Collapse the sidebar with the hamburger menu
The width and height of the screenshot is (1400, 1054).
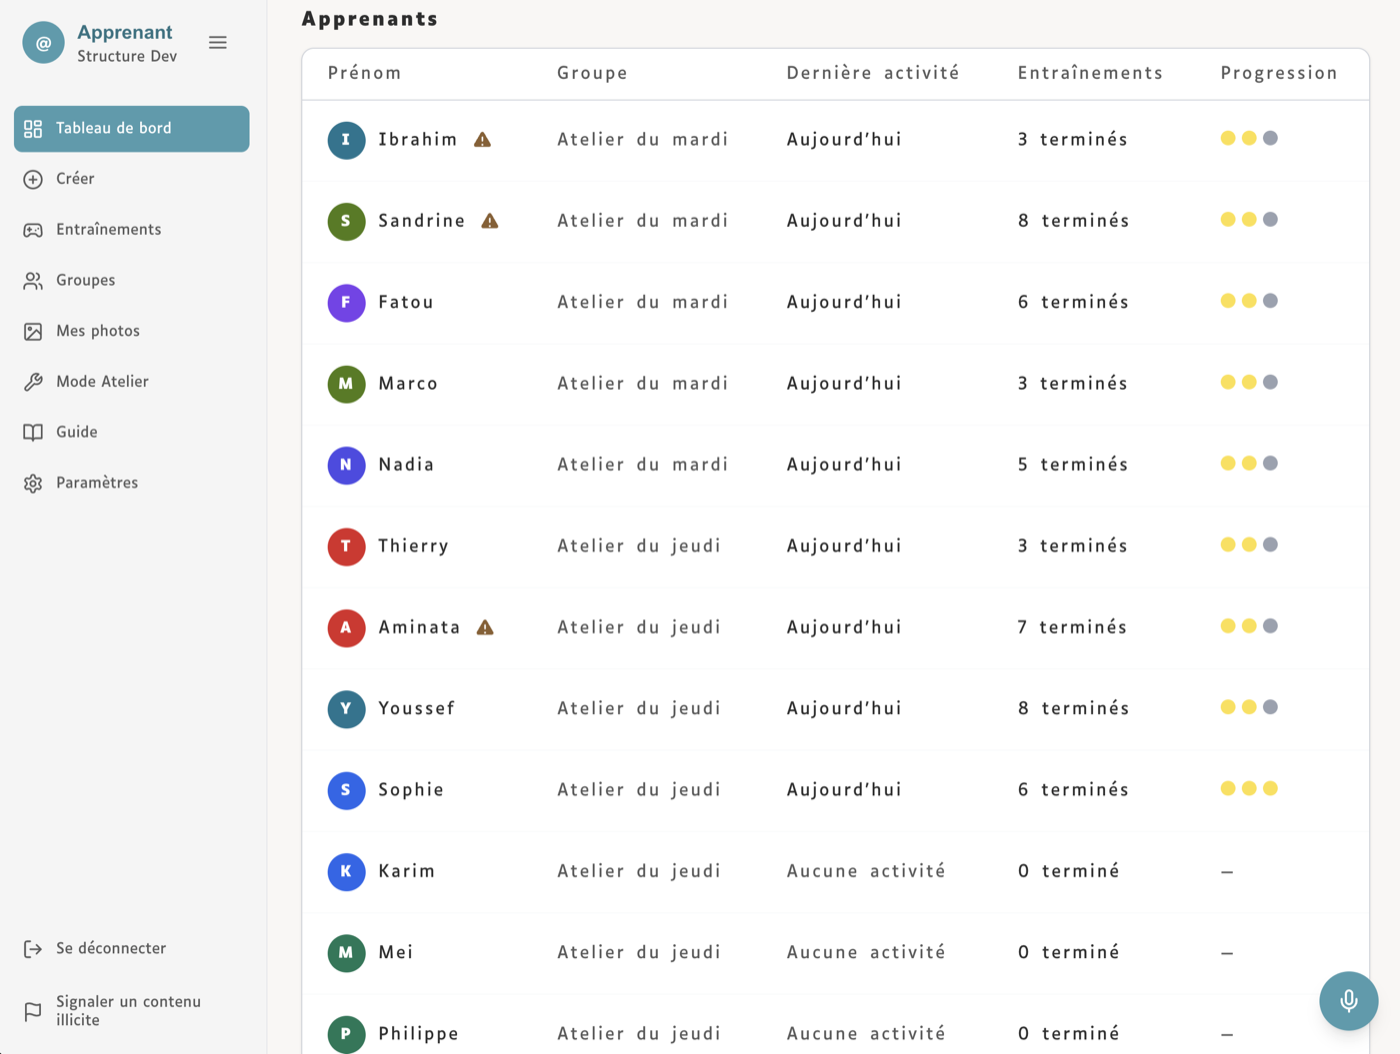click(x=217, y=42)
